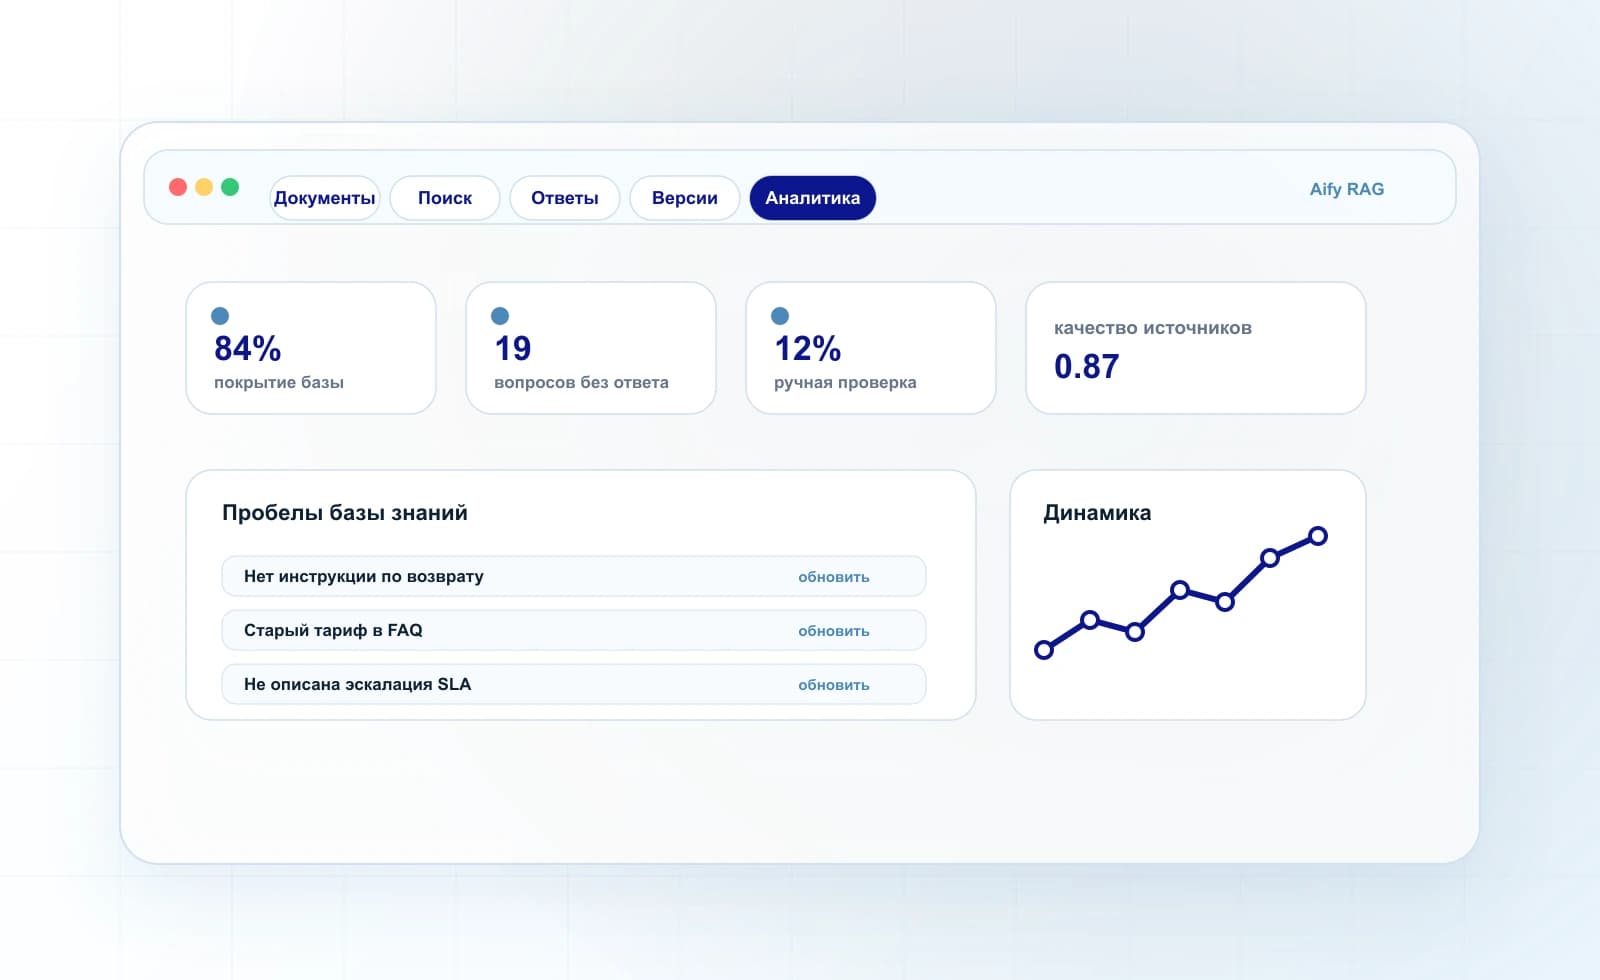The width and height of the screenshot is (1600, 980).
Task: Open the Ответы tab
Action: 565,198
